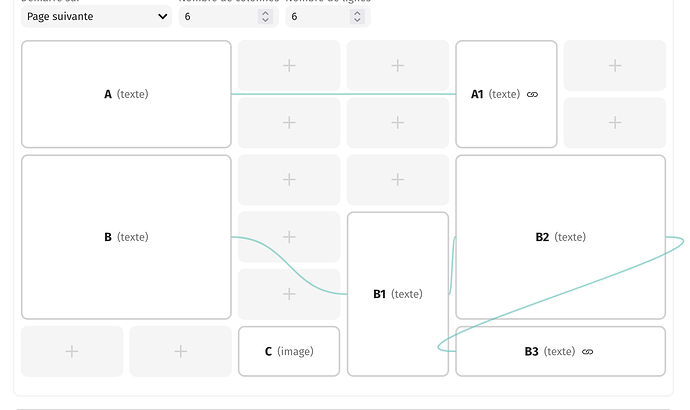Select the B2 text block

[560, 237]
